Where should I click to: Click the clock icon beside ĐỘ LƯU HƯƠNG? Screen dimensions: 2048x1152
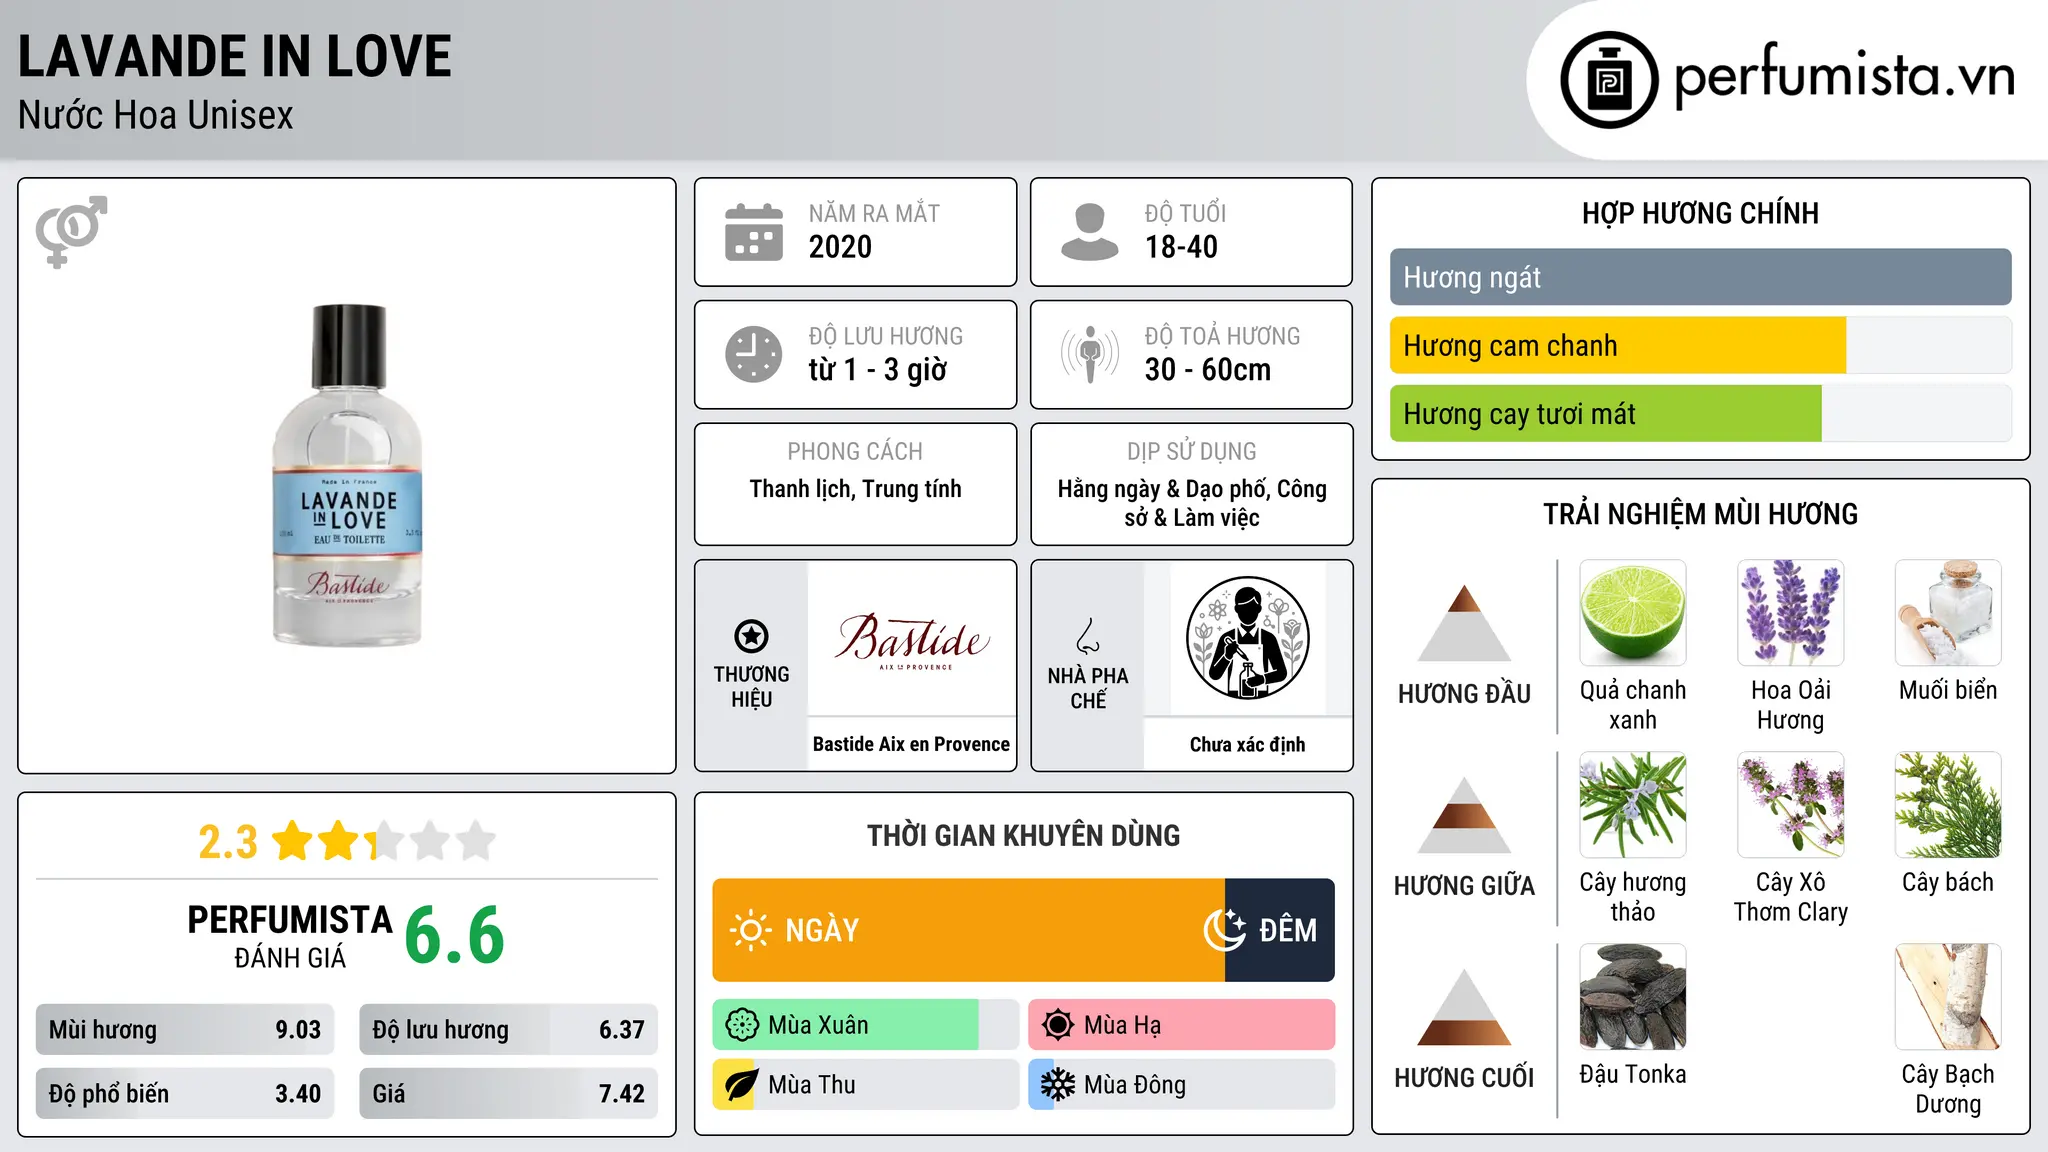pos(754,354)
